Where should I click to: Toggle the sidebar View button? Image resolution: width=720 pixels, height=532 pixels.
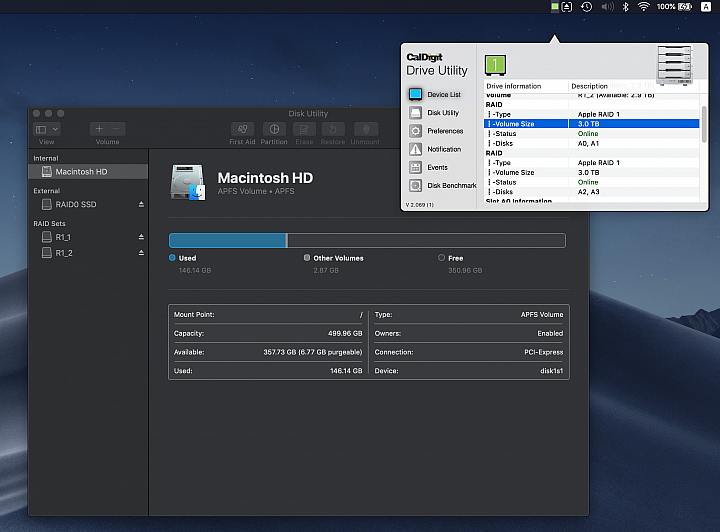click(41, 129)
